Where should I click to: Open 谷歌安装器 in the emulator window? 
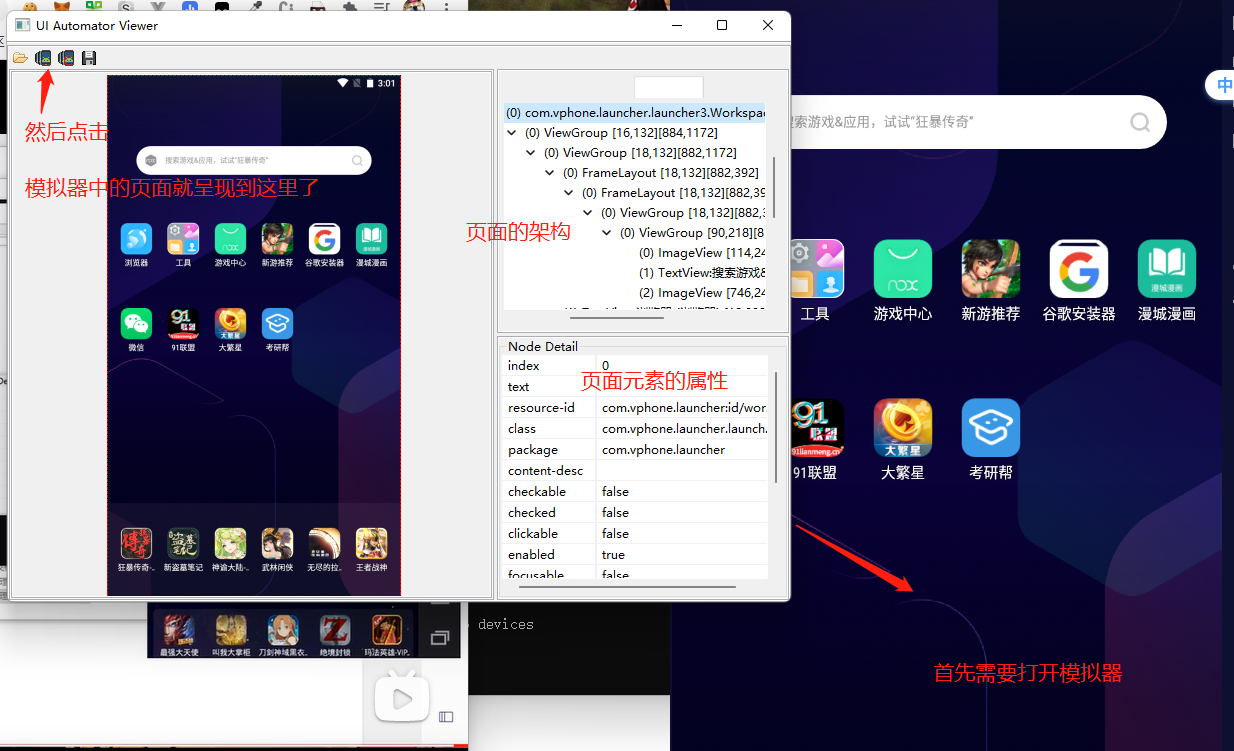pos(1079,269)
